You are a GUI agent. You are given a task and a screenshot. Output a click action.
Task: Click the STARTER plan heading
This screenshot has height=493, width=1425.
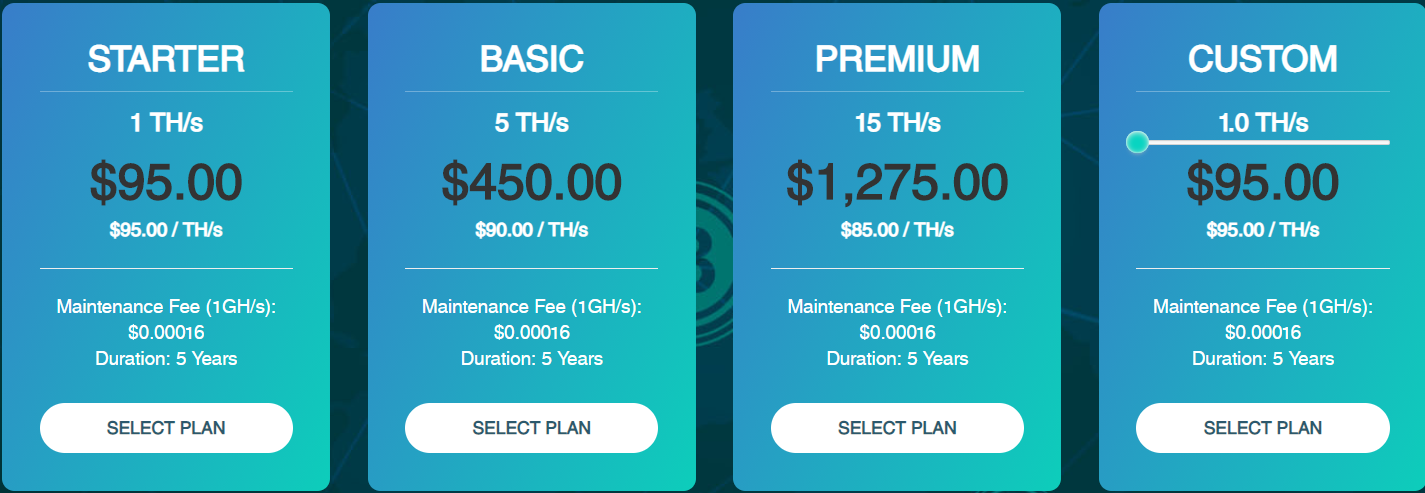166,59
